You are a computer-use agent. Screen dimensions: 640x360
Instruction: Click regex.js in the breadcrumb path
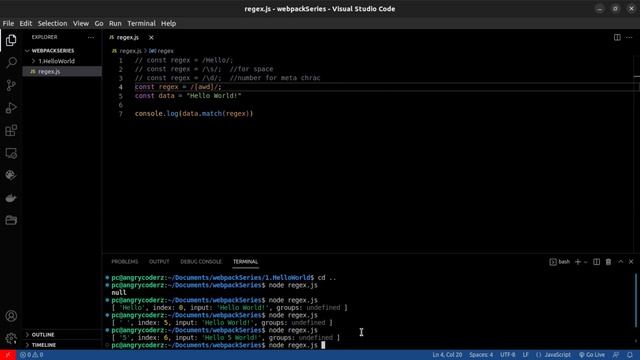[131, 51]
